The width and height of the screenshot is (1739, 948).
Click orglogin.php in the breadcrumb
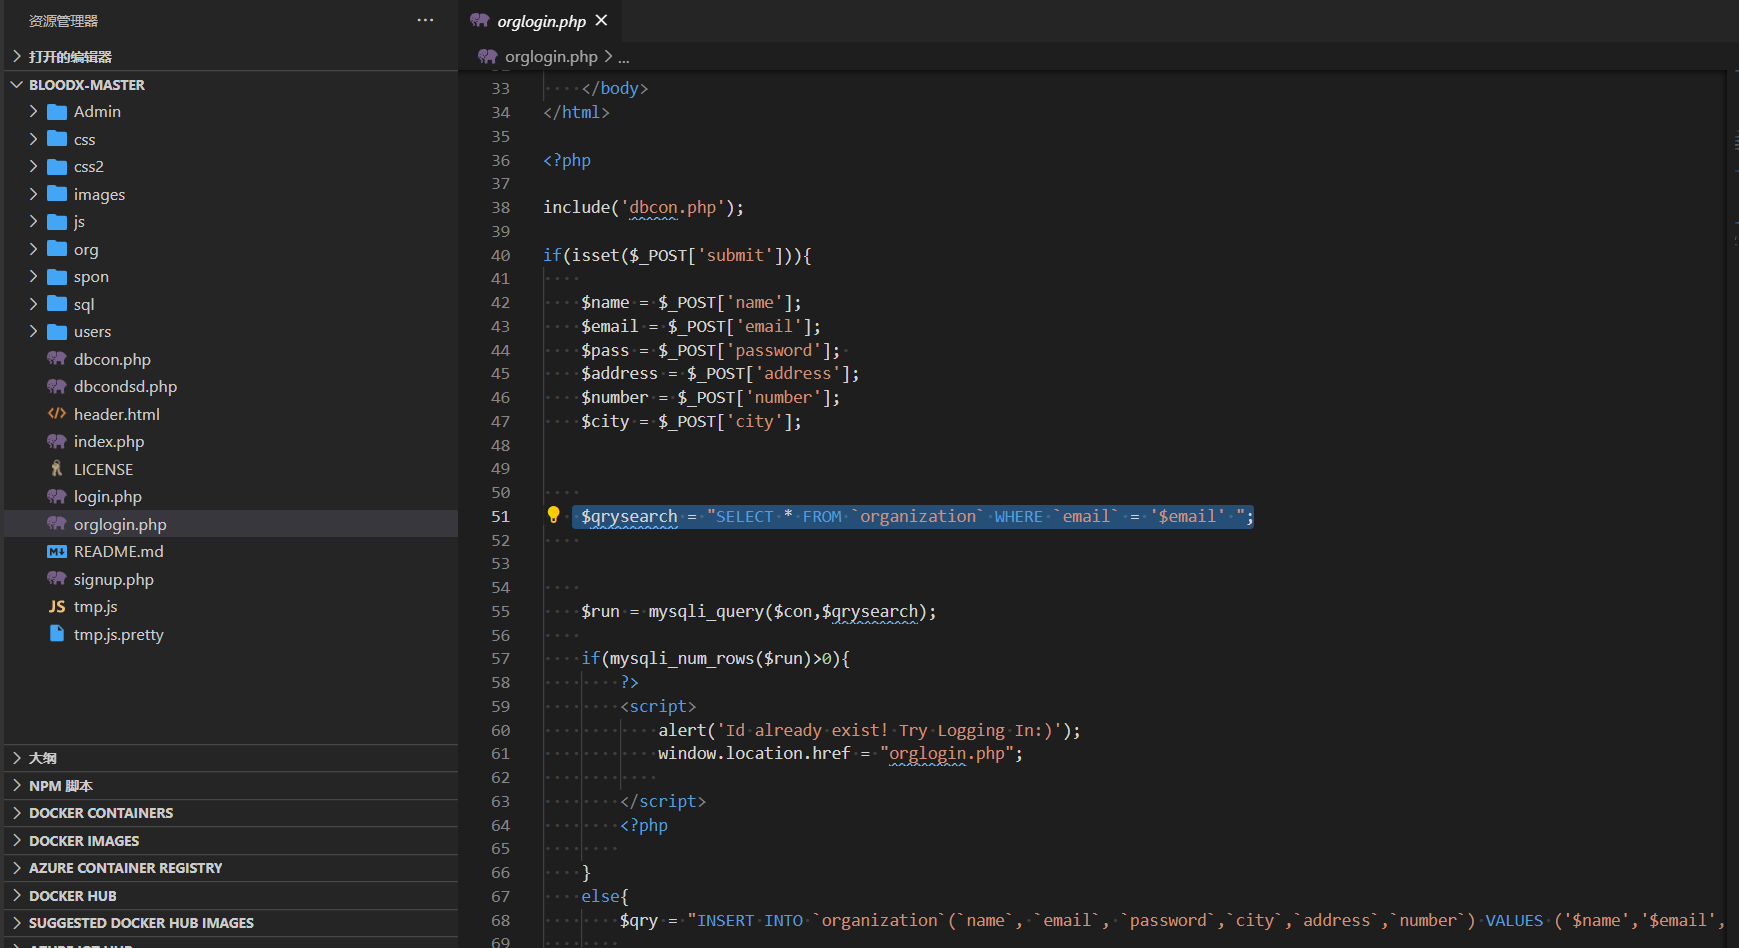551,57
